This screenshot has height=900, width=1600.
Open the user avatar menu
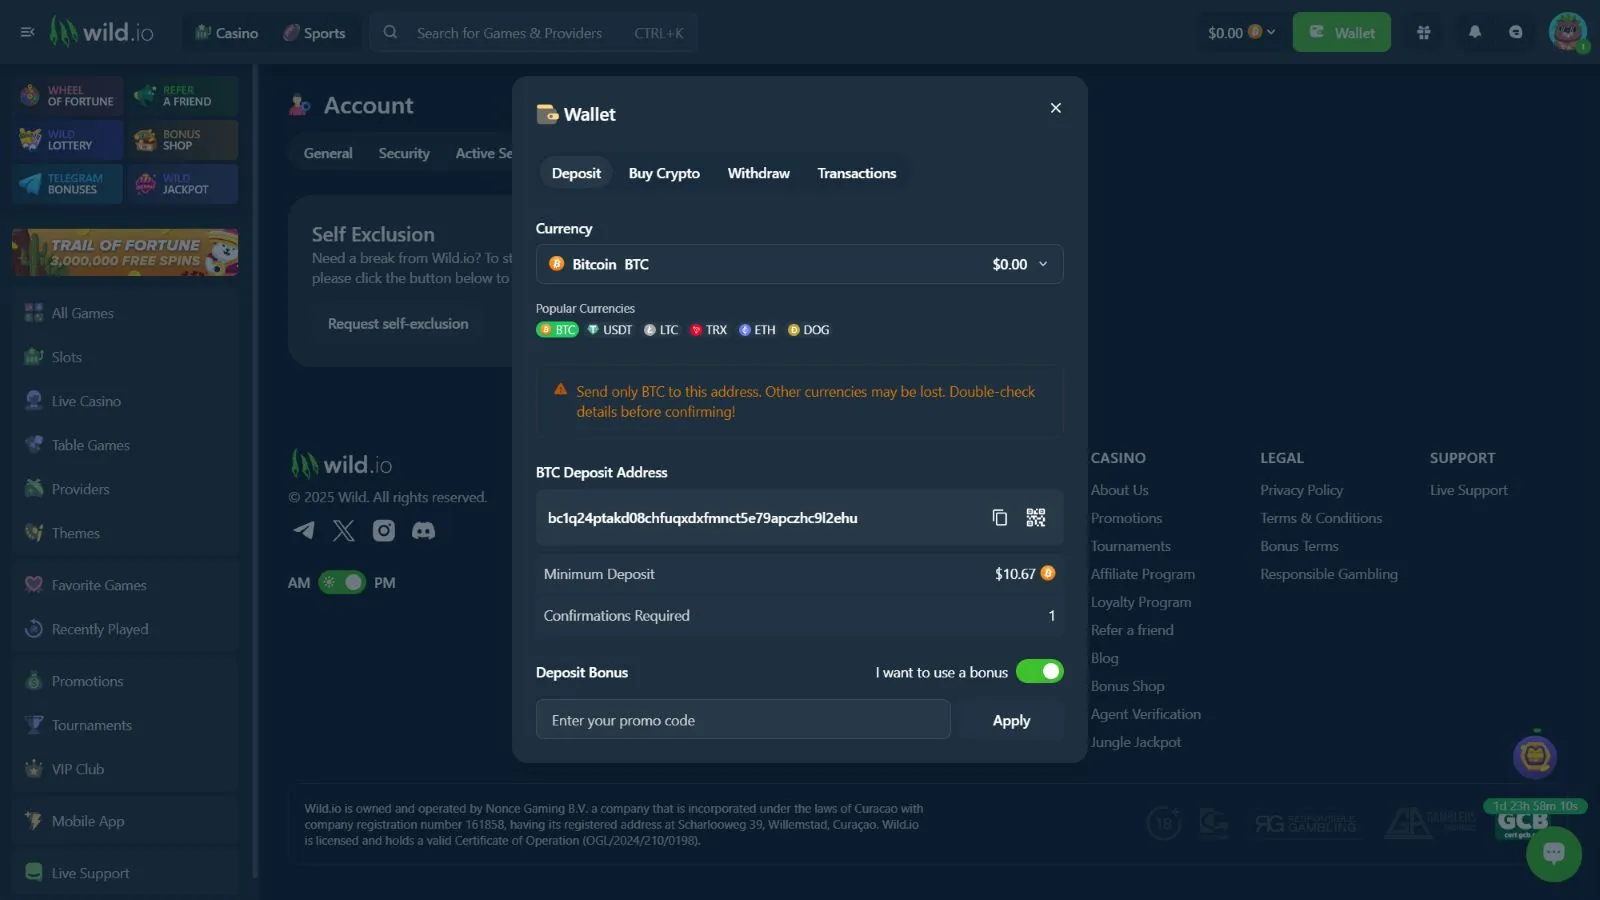(1566, 32)
